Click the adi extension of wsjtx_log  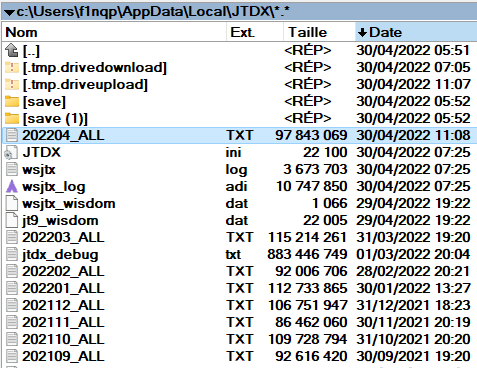(236, 186)
